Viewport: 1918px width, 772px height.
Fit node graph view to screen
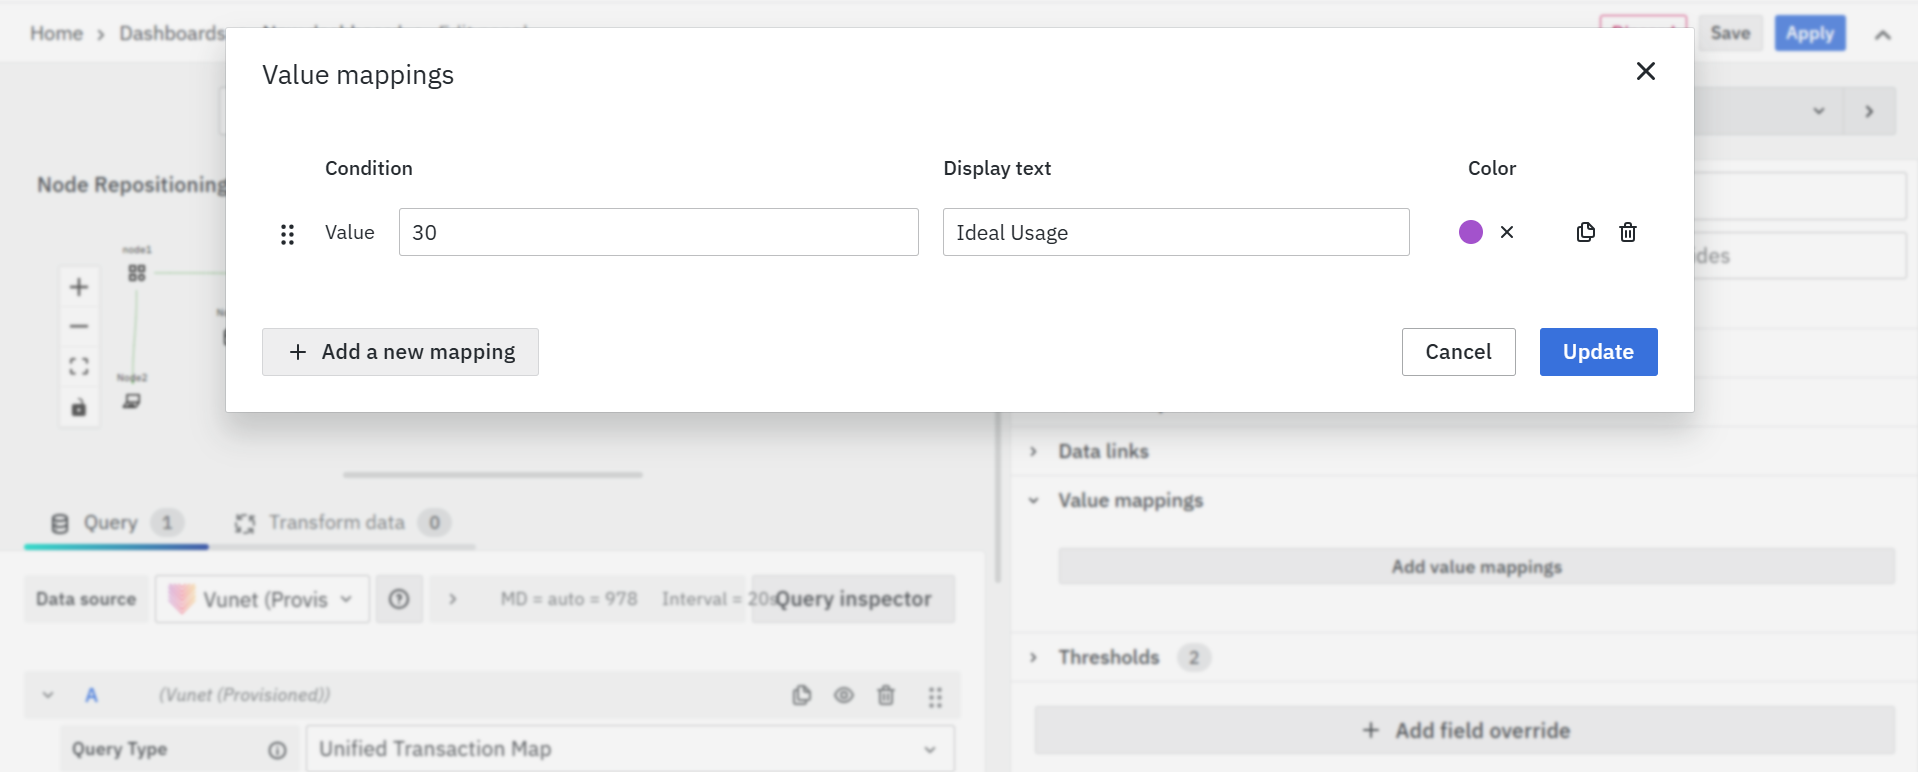coord(79,366)
